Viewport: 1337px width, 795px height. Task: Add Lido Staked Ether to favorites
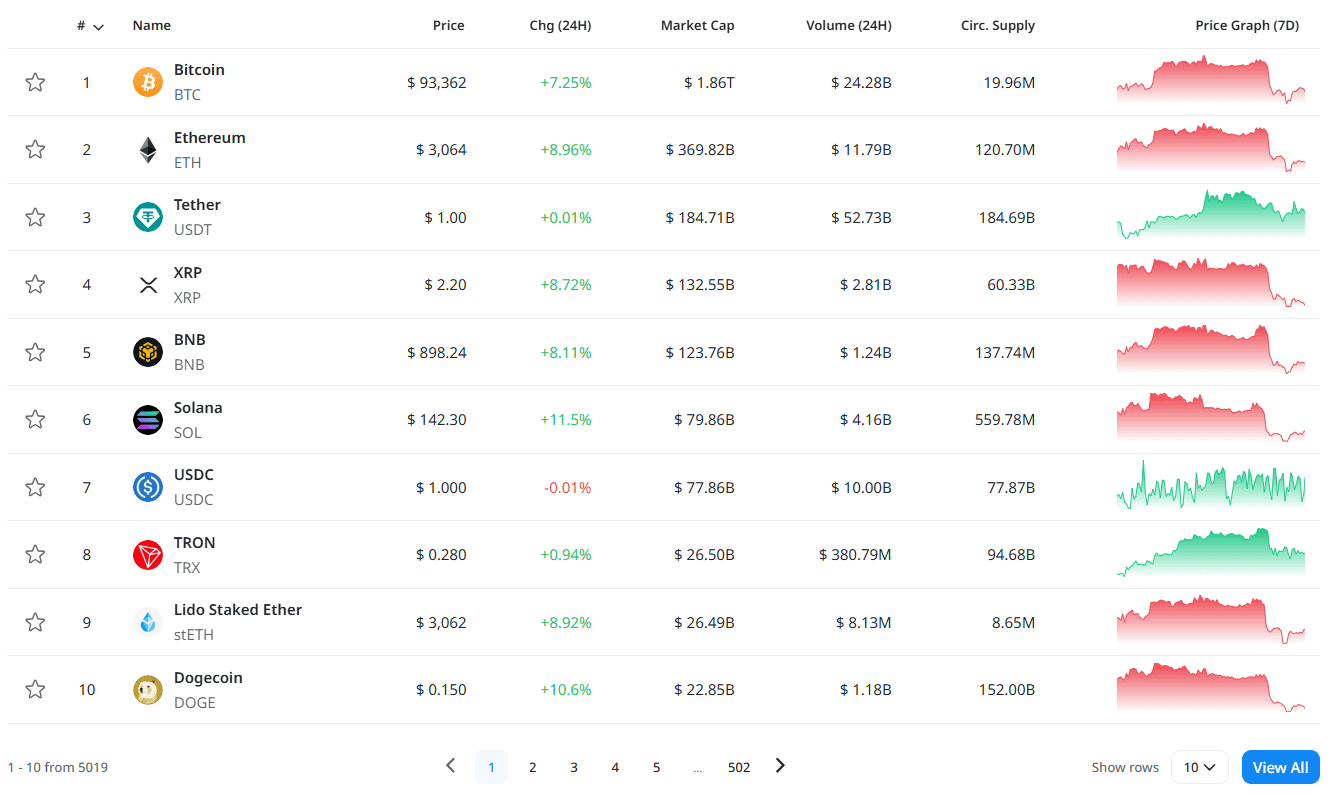[x=35, y=622]
